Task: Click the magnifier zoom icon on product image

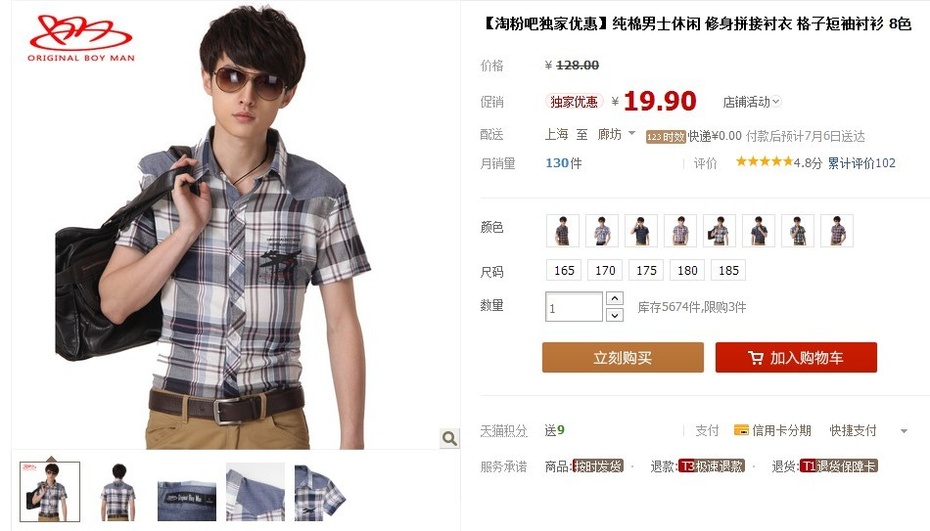Action: (450, 438)
